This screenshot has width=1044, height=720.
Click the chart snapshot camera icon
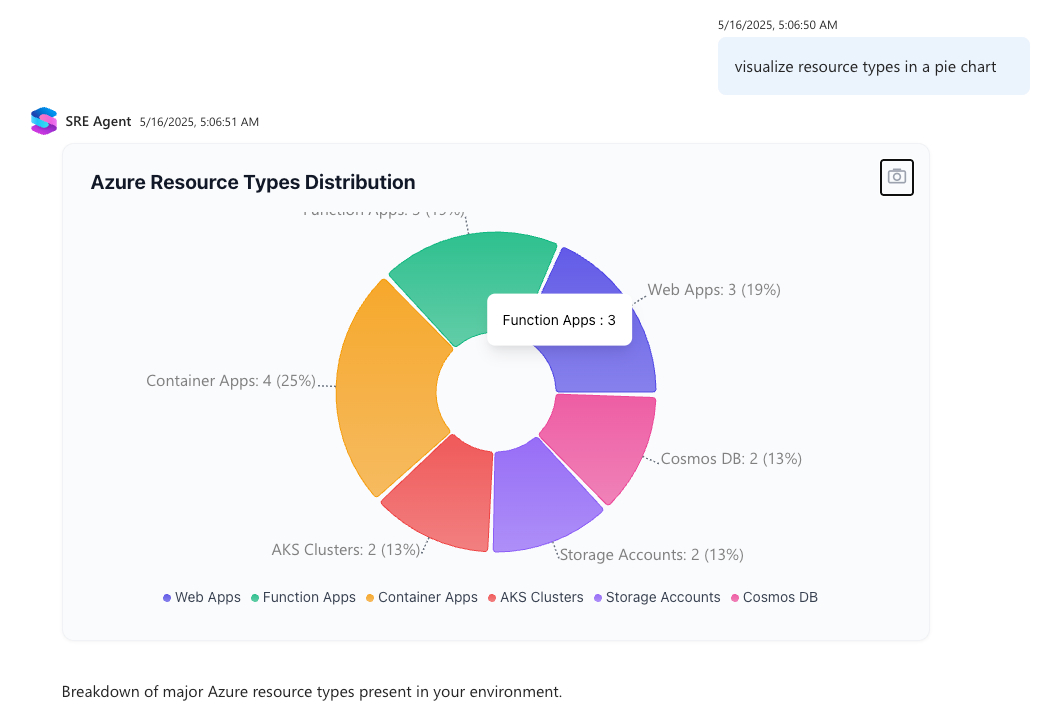point(896,177)
